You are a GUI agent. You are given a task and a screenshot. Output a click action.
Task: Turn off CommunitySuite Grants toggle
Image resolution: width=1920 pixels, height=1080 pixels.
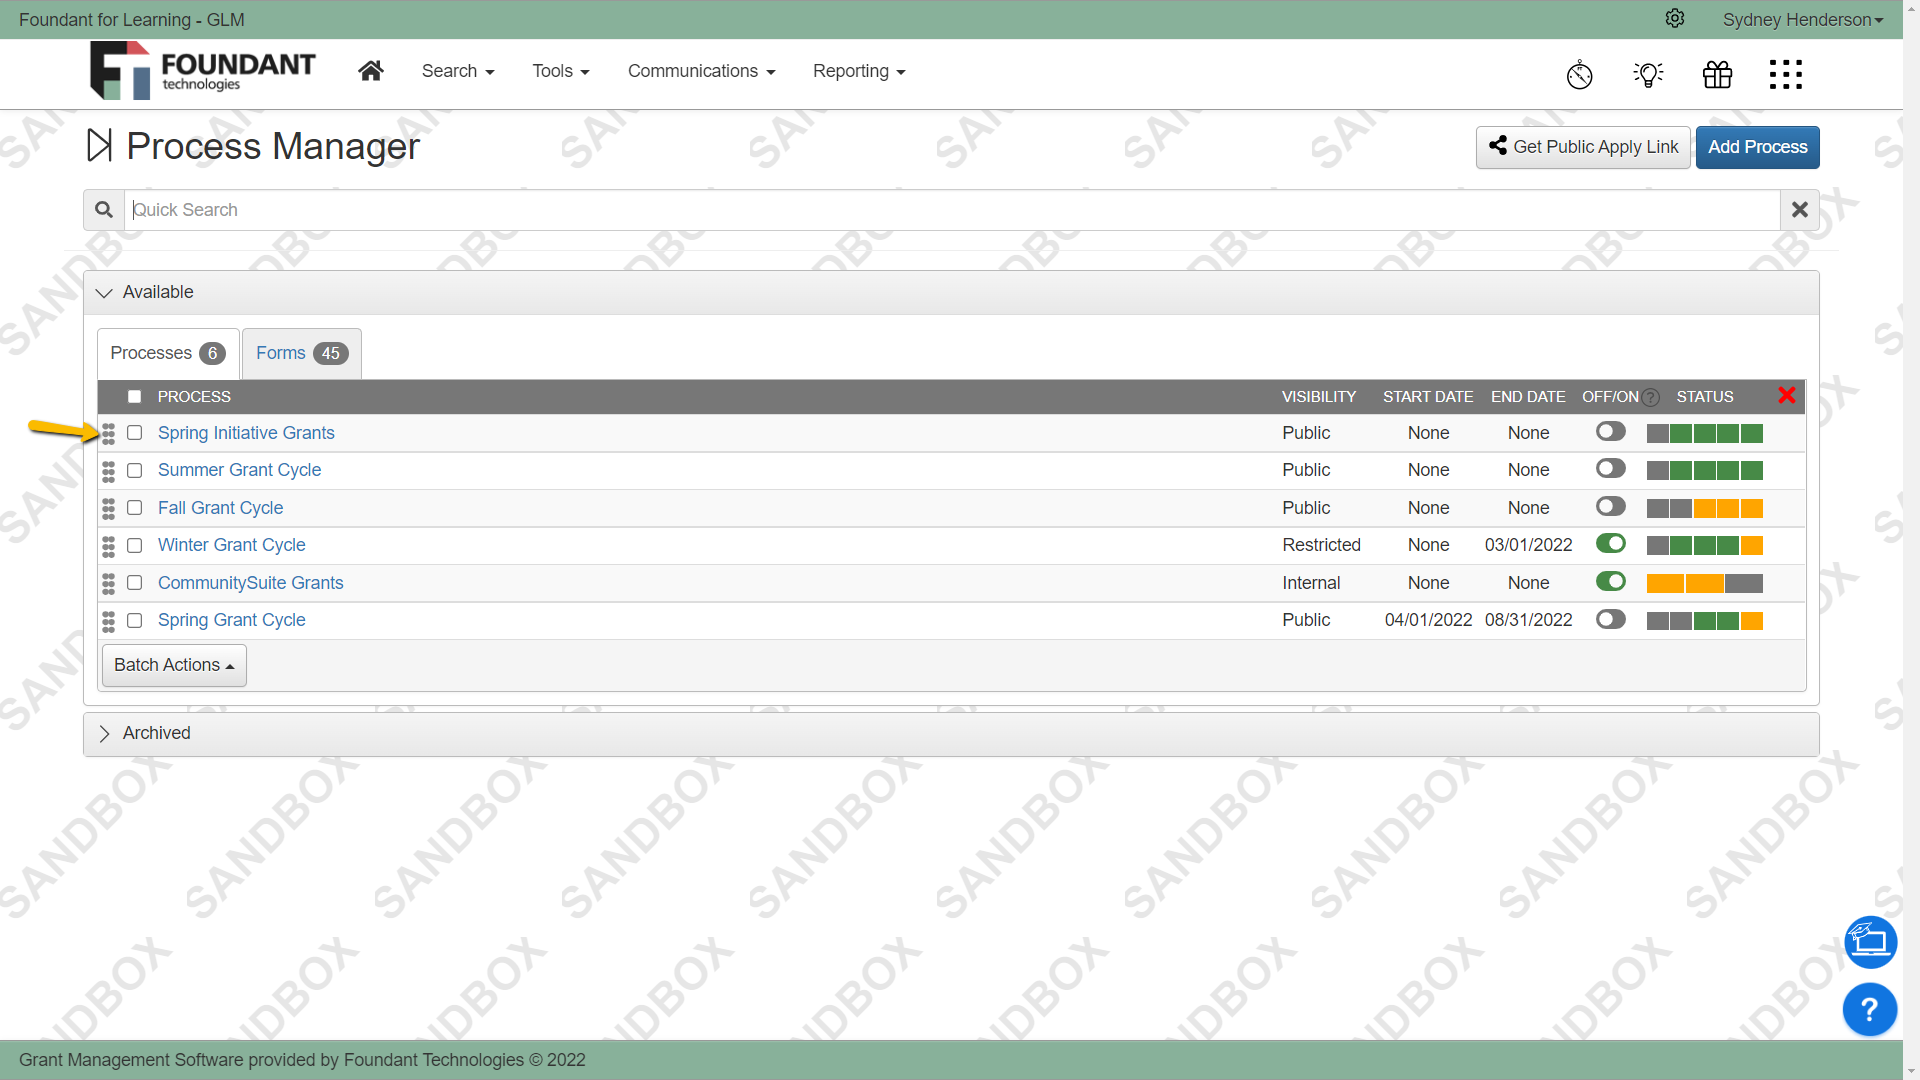1610,581
